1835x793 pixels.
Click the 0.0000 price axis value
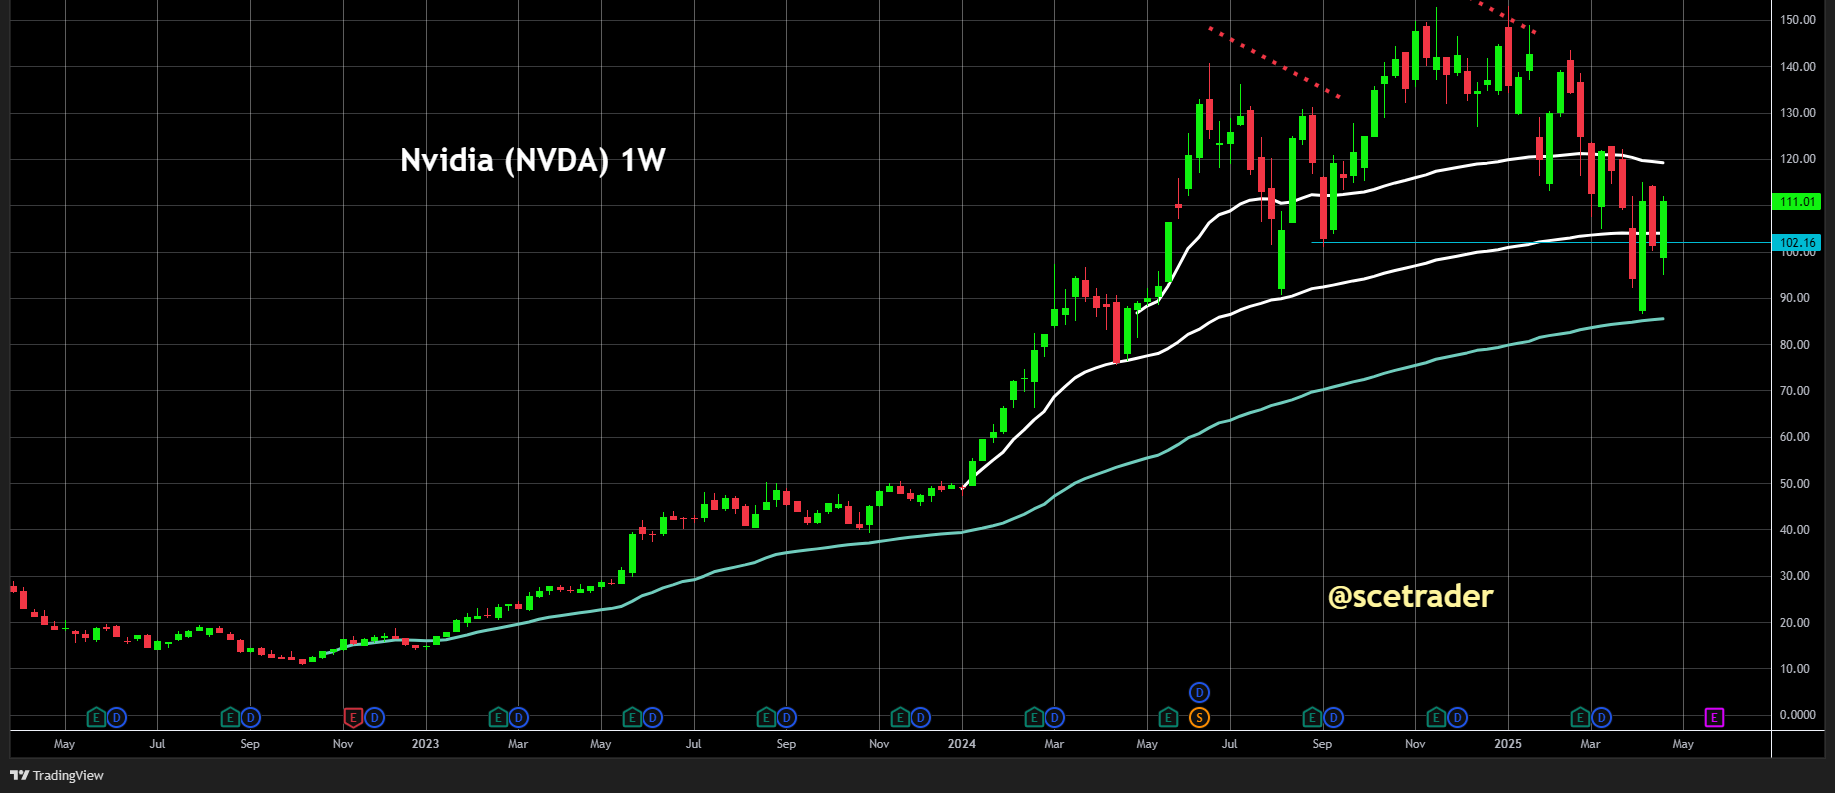(x=1798, y=715)
